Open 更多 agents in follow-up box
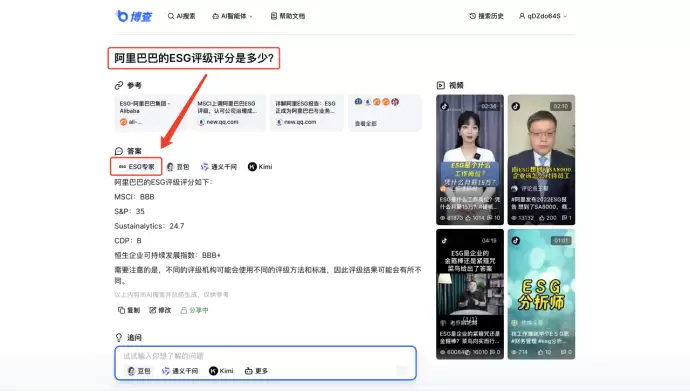Screen dimensions: 690x392 [256, 371]
